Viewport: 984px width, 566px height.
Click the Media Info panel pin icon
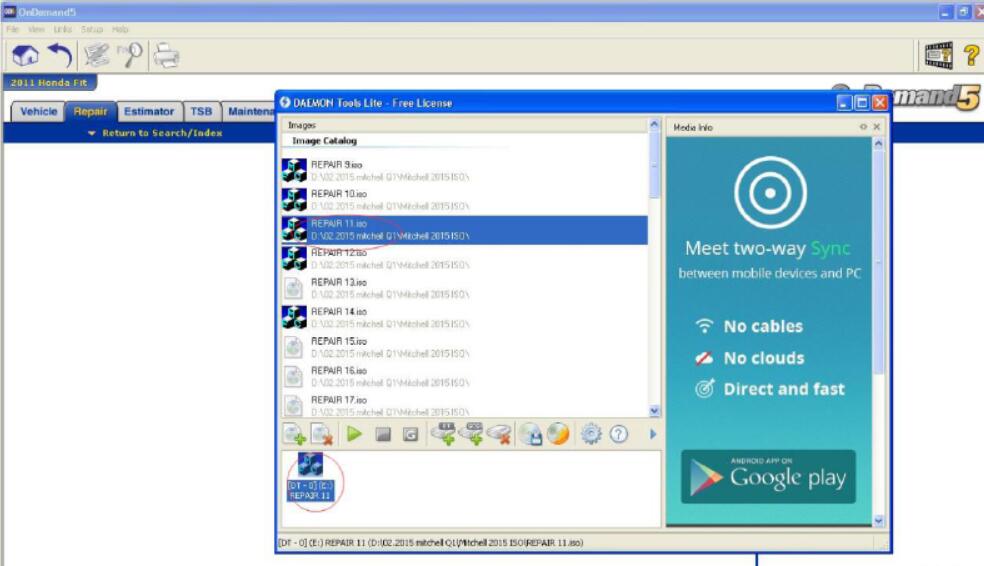pos(864,127)
